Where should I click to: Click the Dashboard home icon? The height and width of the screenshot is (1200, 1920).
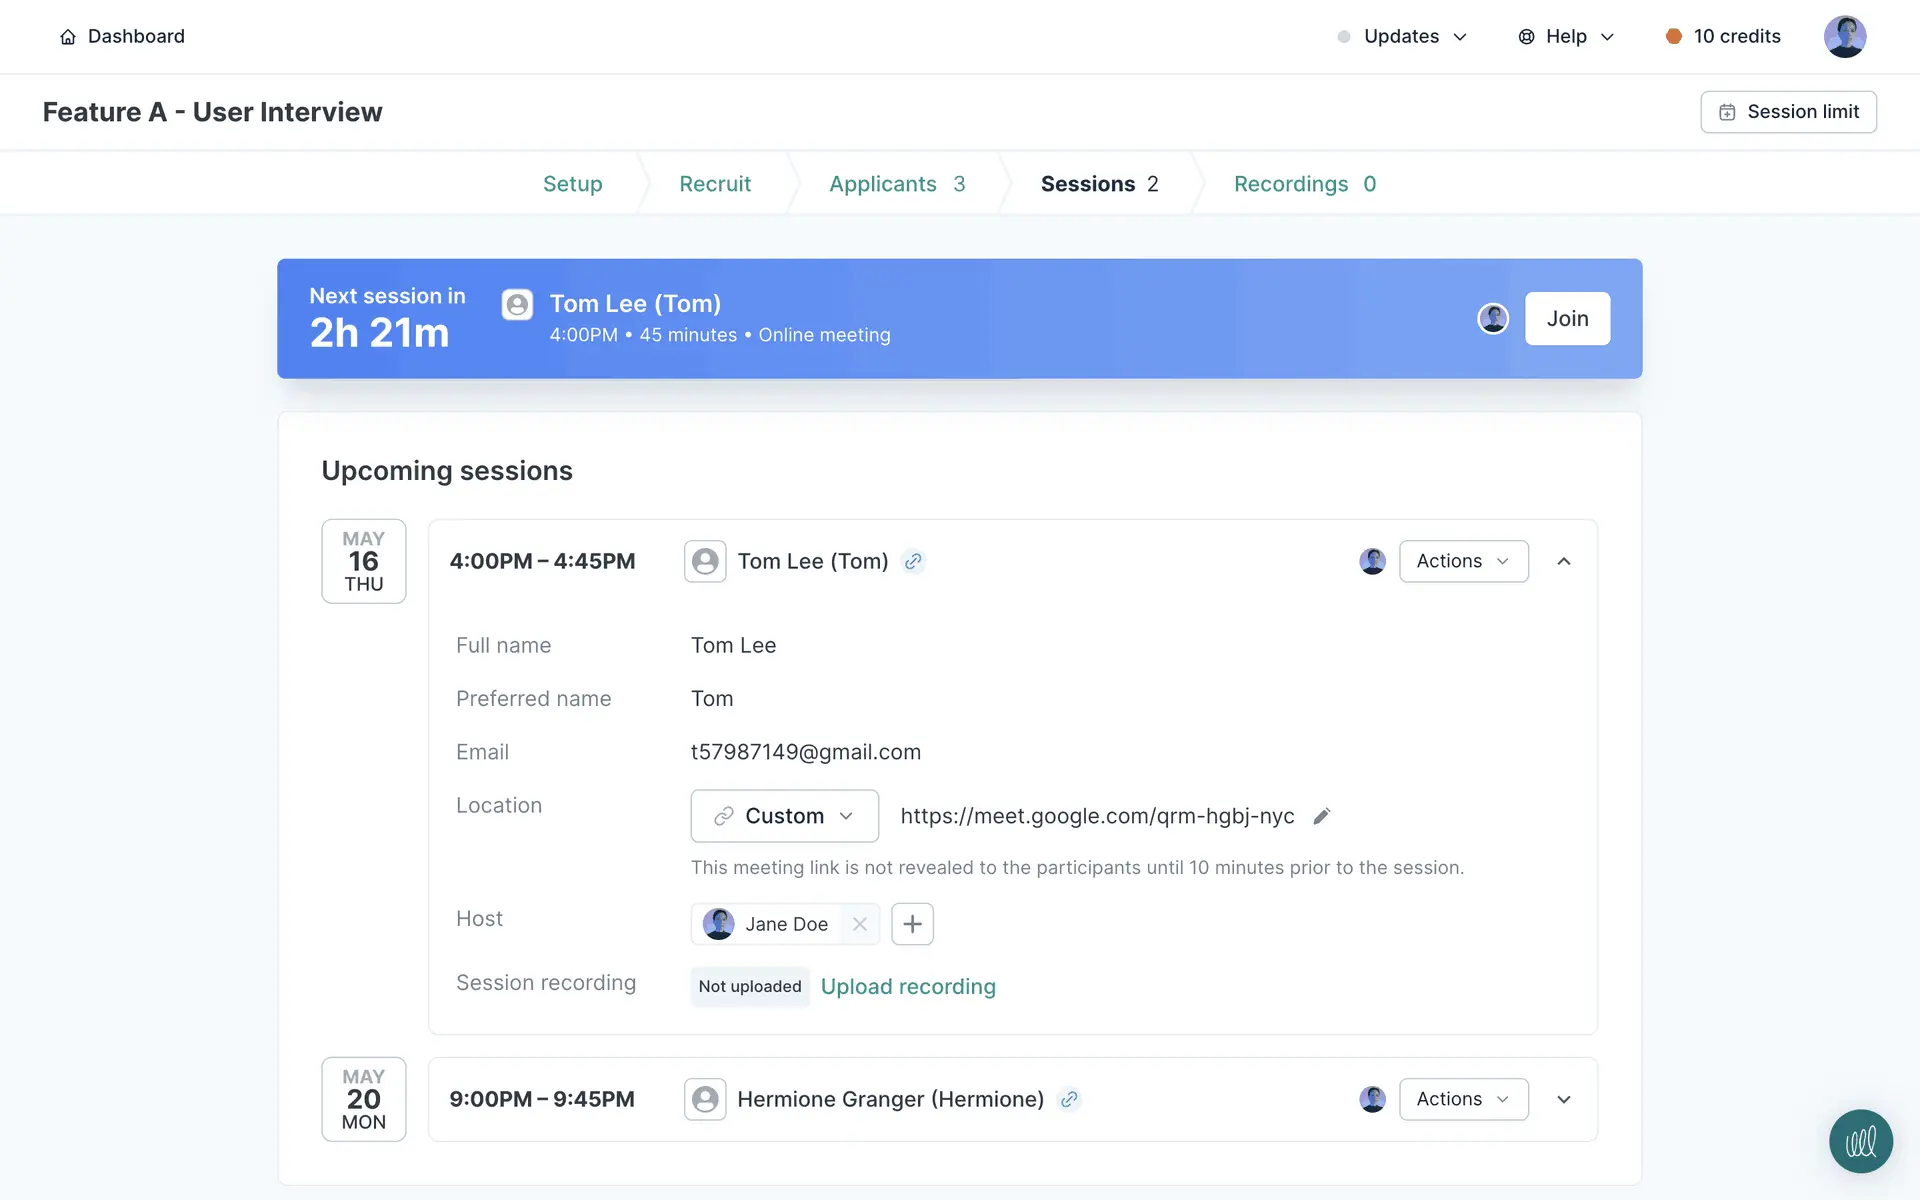pyautogui.click(x=68, y=37)
